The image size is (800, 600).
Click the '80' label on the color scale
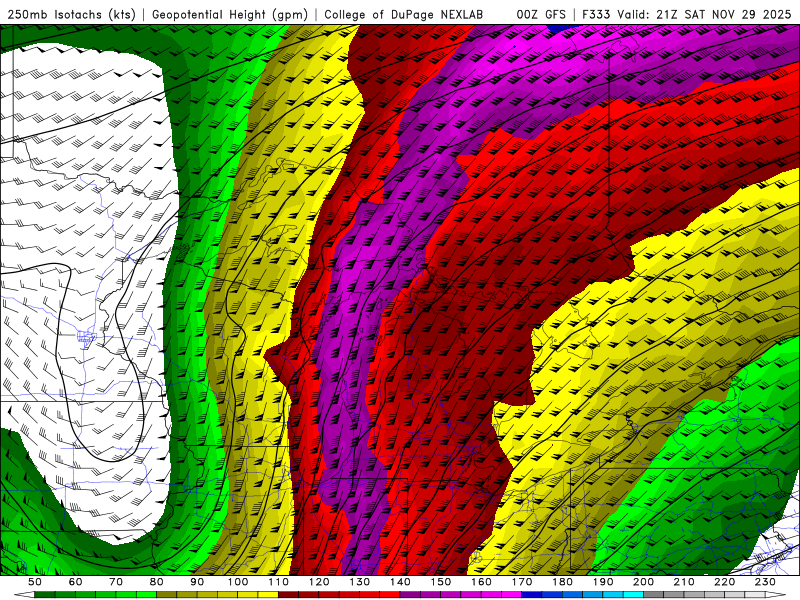click(x=156, y=582)
